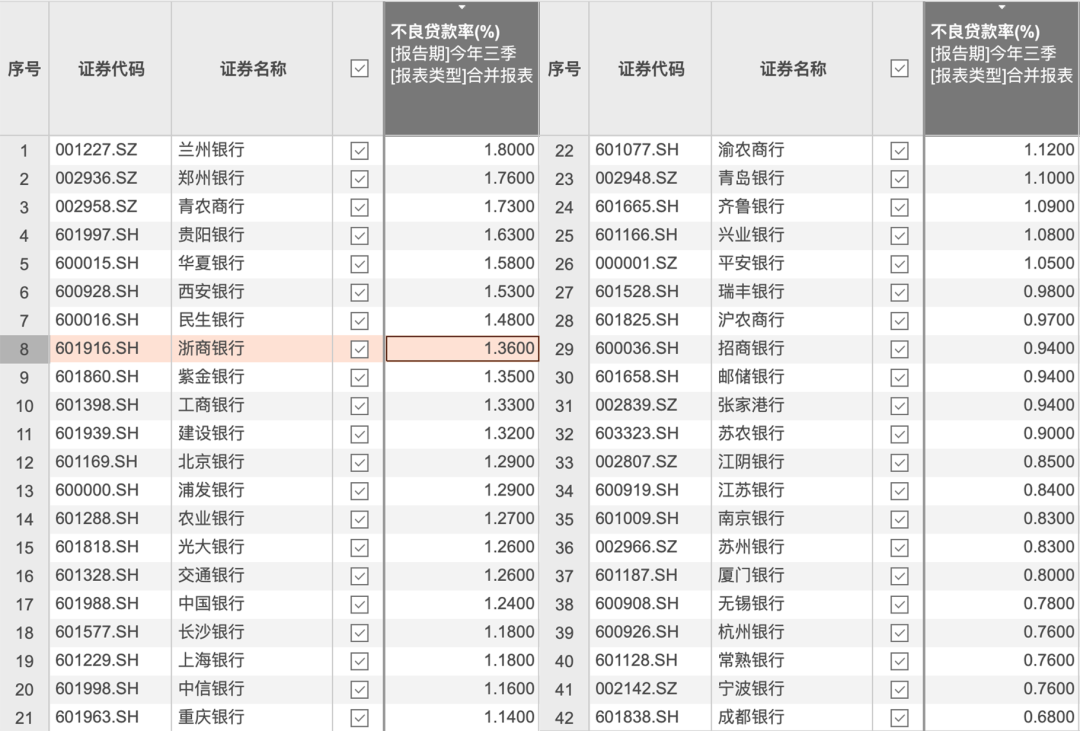Open the sort dropdown on right 不良贷款率 column

click(1002, 8)
